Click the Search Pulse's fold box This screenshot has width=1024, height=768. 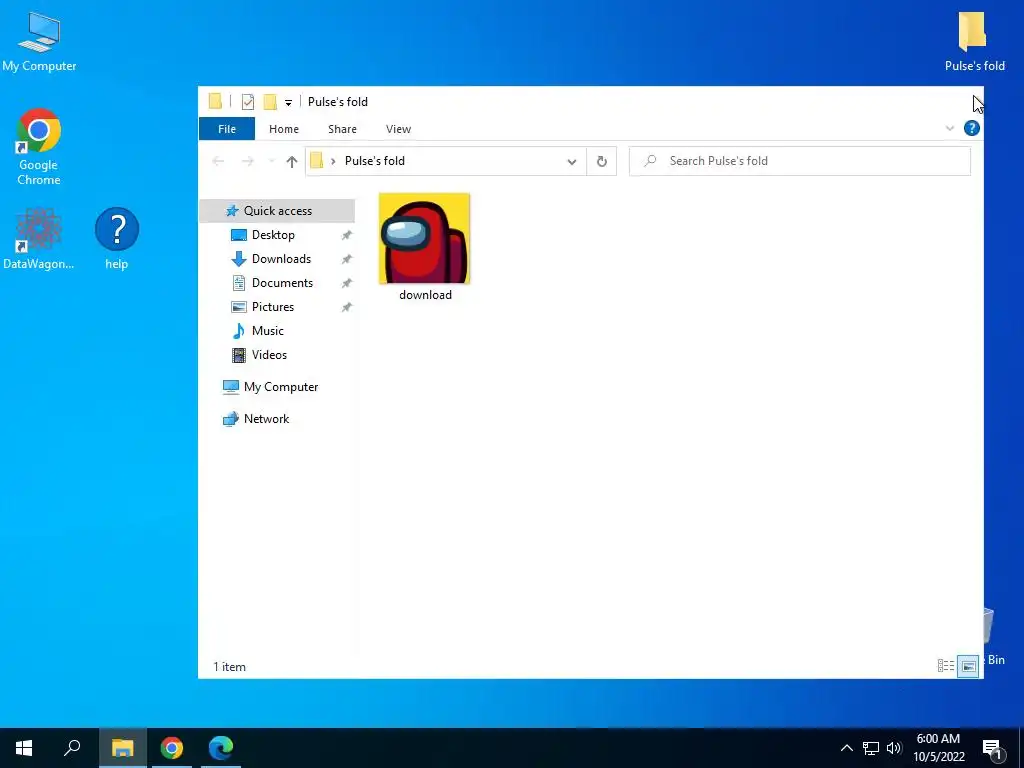[x=799, y=161]
